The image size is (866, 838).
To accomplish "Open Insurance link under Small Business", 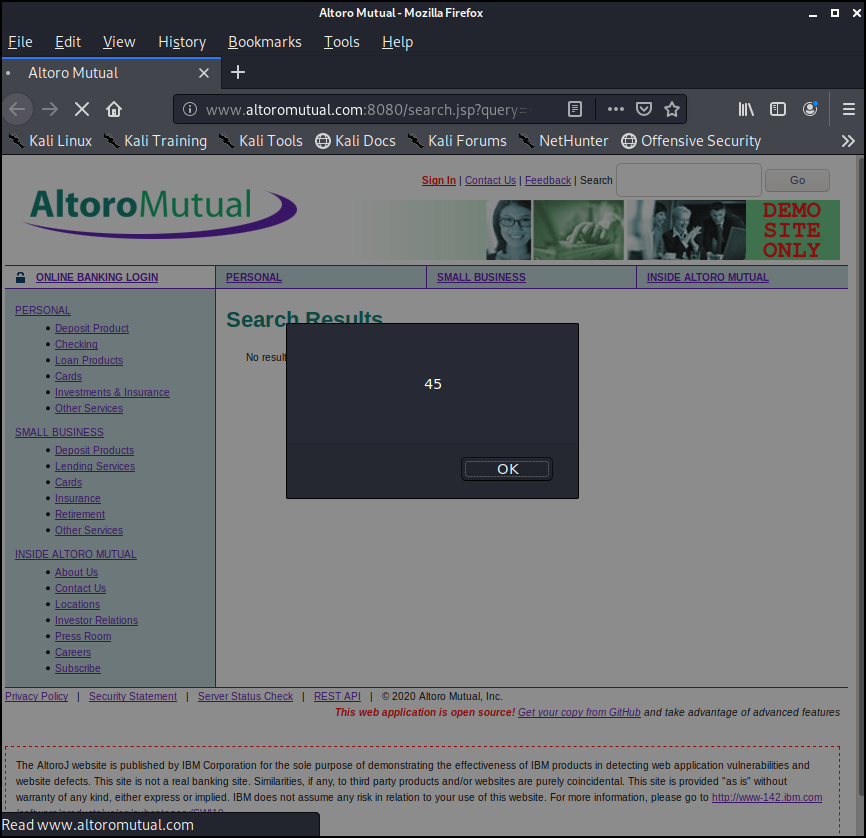I will (77, 498).
